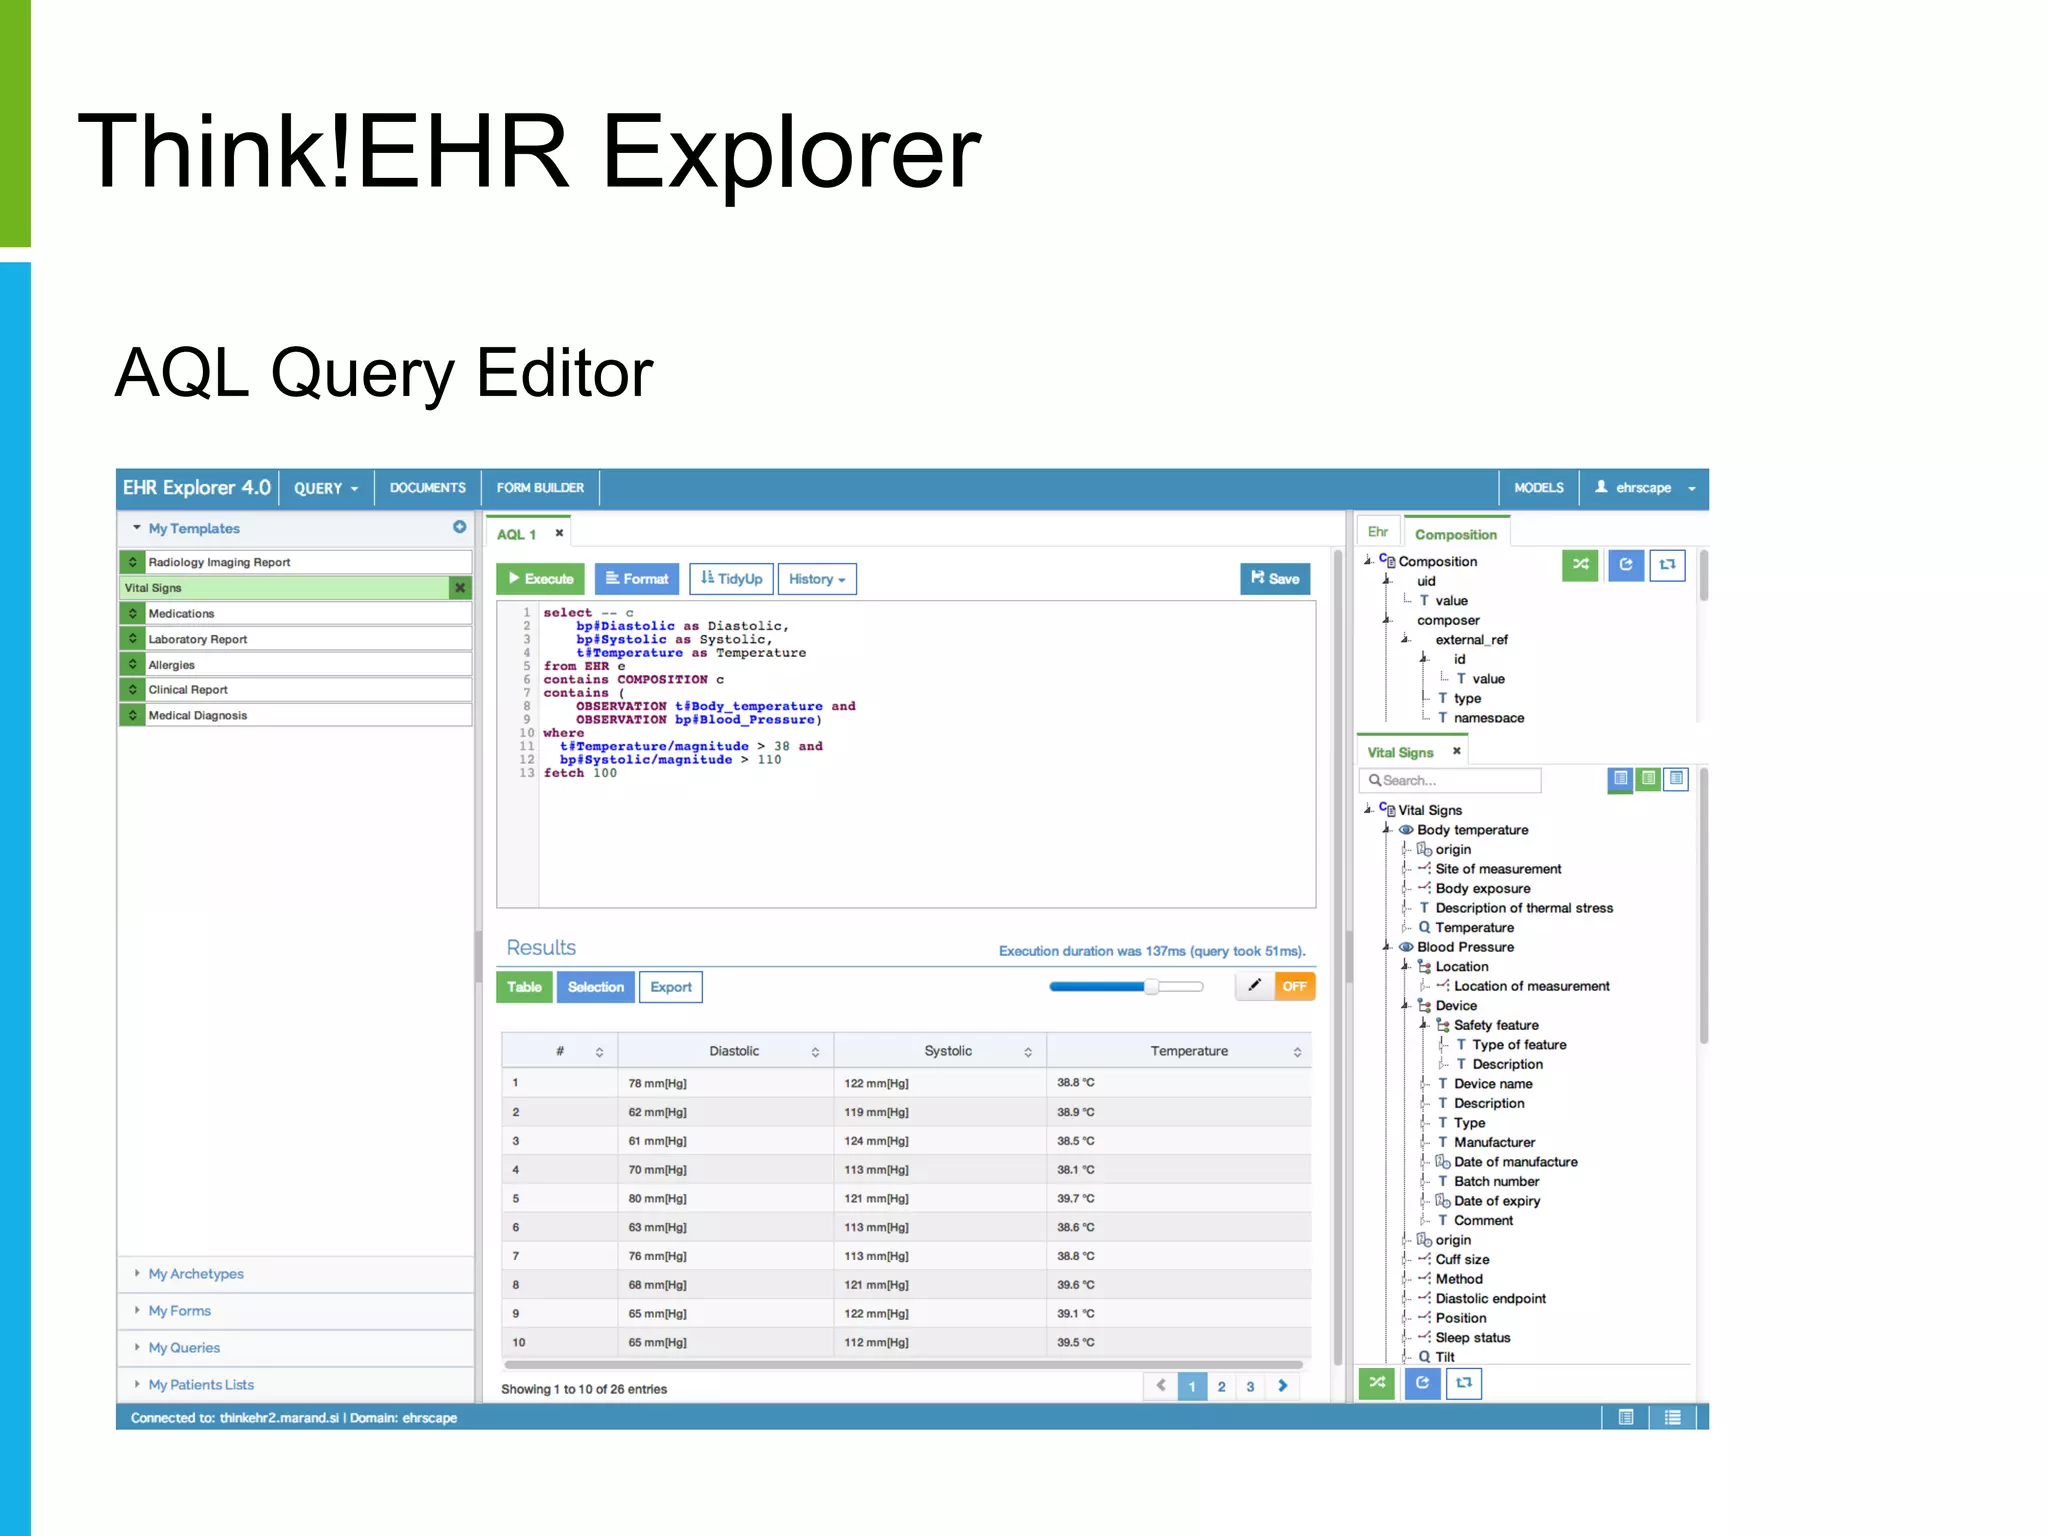Close the AQL 1 query tab
Screen dimensions: 2048x1536
pyautogui.click(x=559, y=533)
